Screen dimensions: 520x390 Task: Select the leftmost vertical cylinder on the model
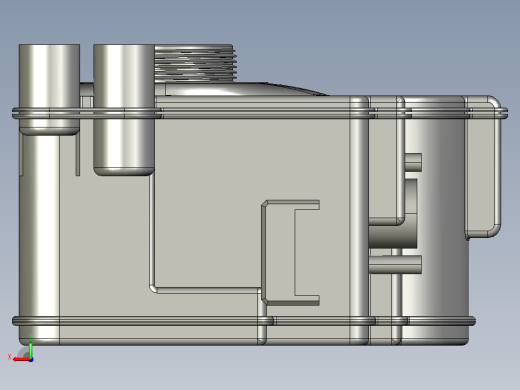point(49,89)
